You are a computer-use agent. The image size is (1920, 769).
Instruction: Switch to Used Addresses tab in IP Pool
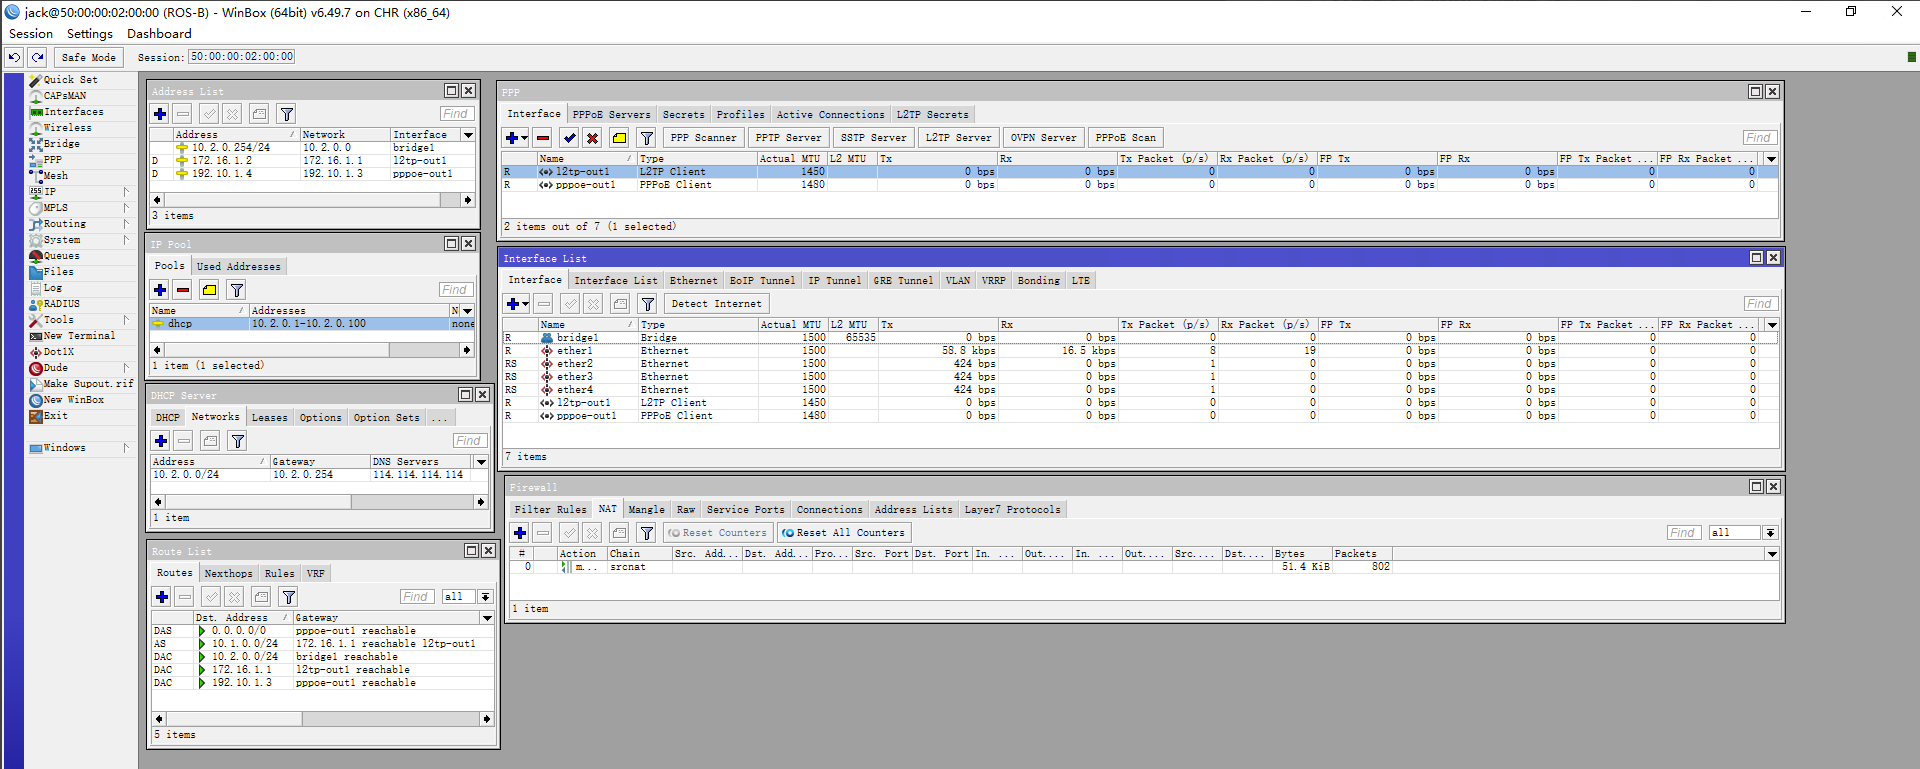point(239,267)
